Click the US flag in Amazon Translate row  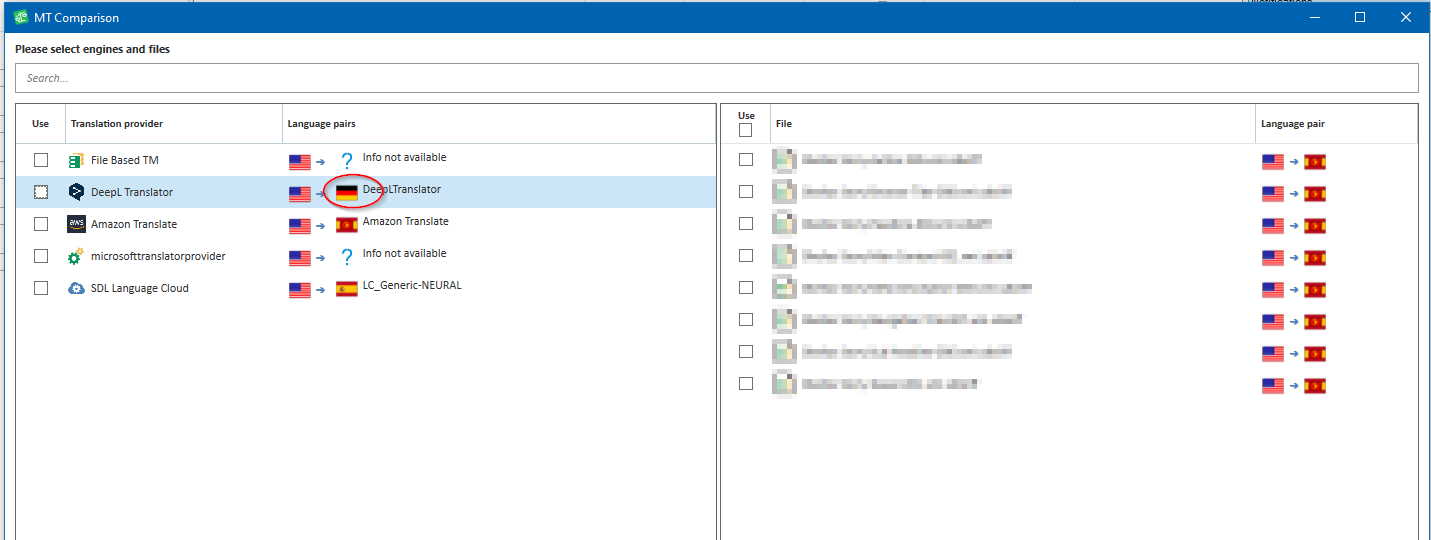click(300, 226)
